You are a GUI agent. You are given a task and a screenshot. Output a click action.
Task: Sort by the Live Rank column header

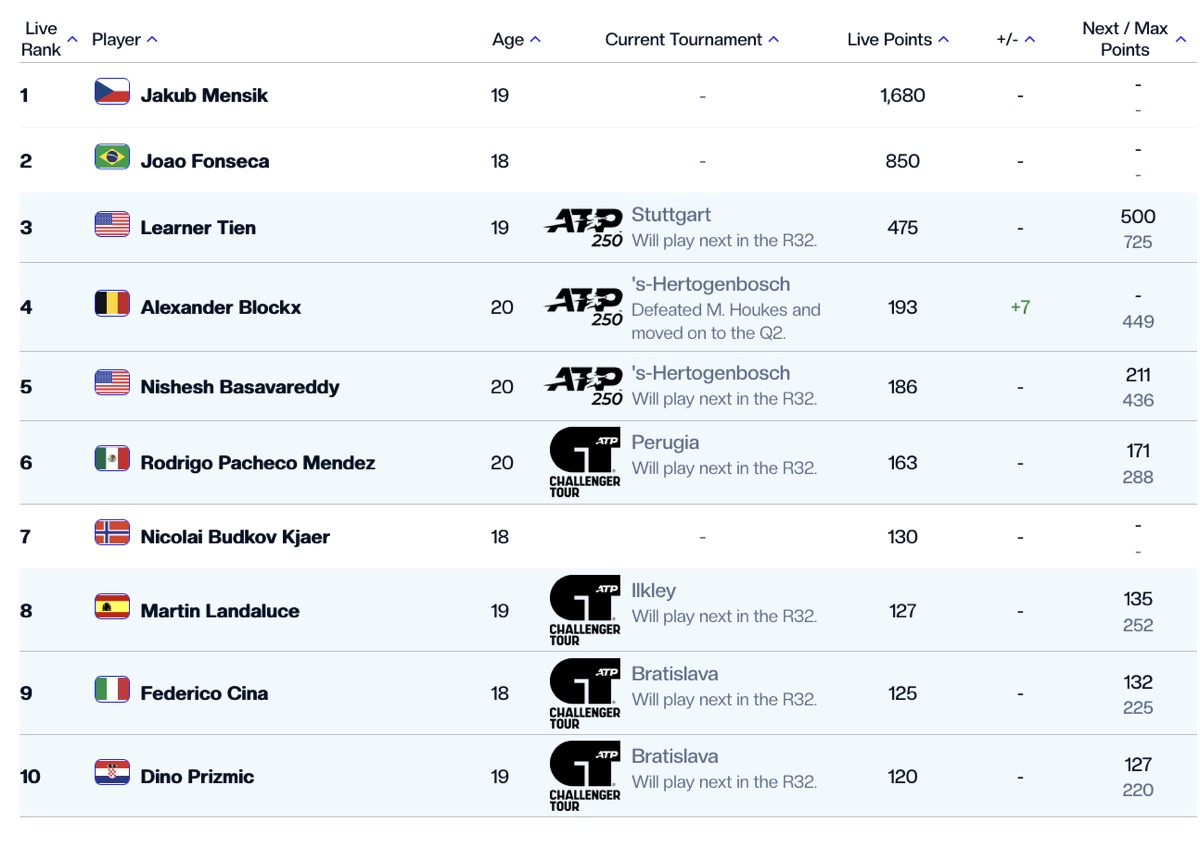(x=48, y=39)
